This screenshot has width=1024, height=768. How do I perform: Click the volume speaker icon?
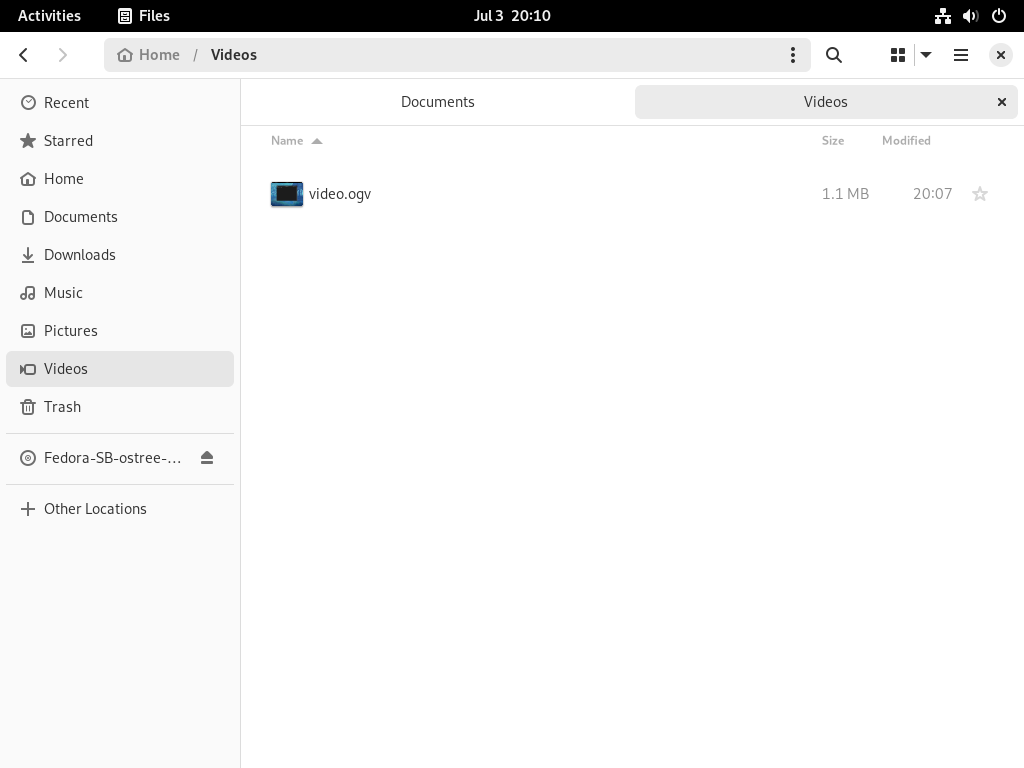[970, 16]
